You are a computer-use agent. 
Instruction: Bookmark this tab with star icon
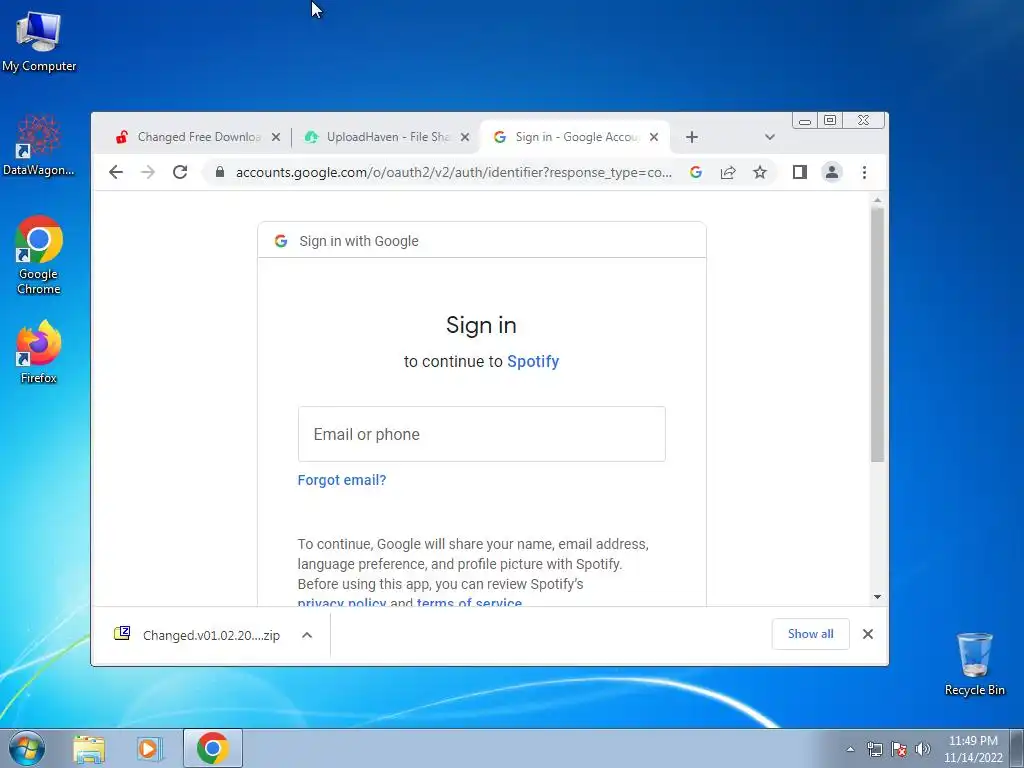(760, 172)
